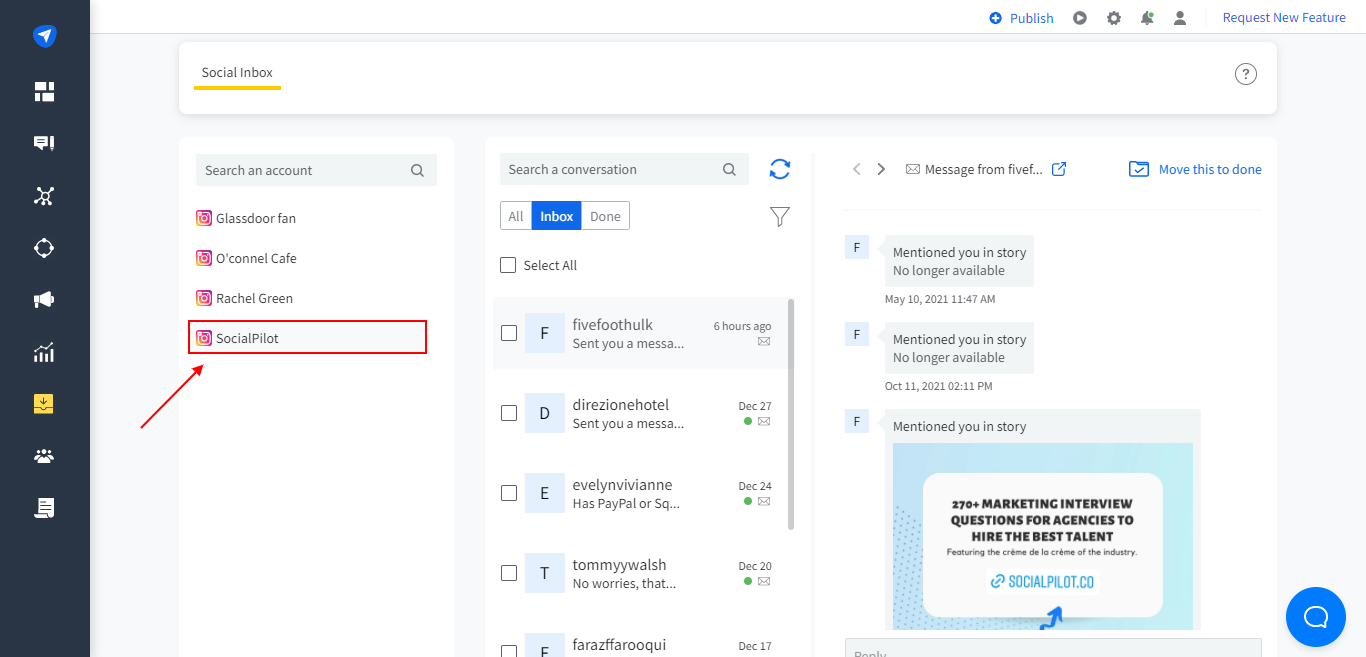The image size is (1366, 657).
Task: Open message in external link icon
Action: [1059, 169]
